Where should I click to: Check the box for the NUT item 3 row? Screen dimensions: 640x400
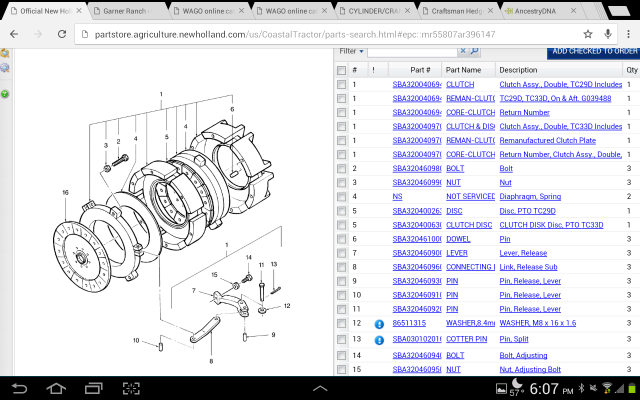click(x=341, y=182)
